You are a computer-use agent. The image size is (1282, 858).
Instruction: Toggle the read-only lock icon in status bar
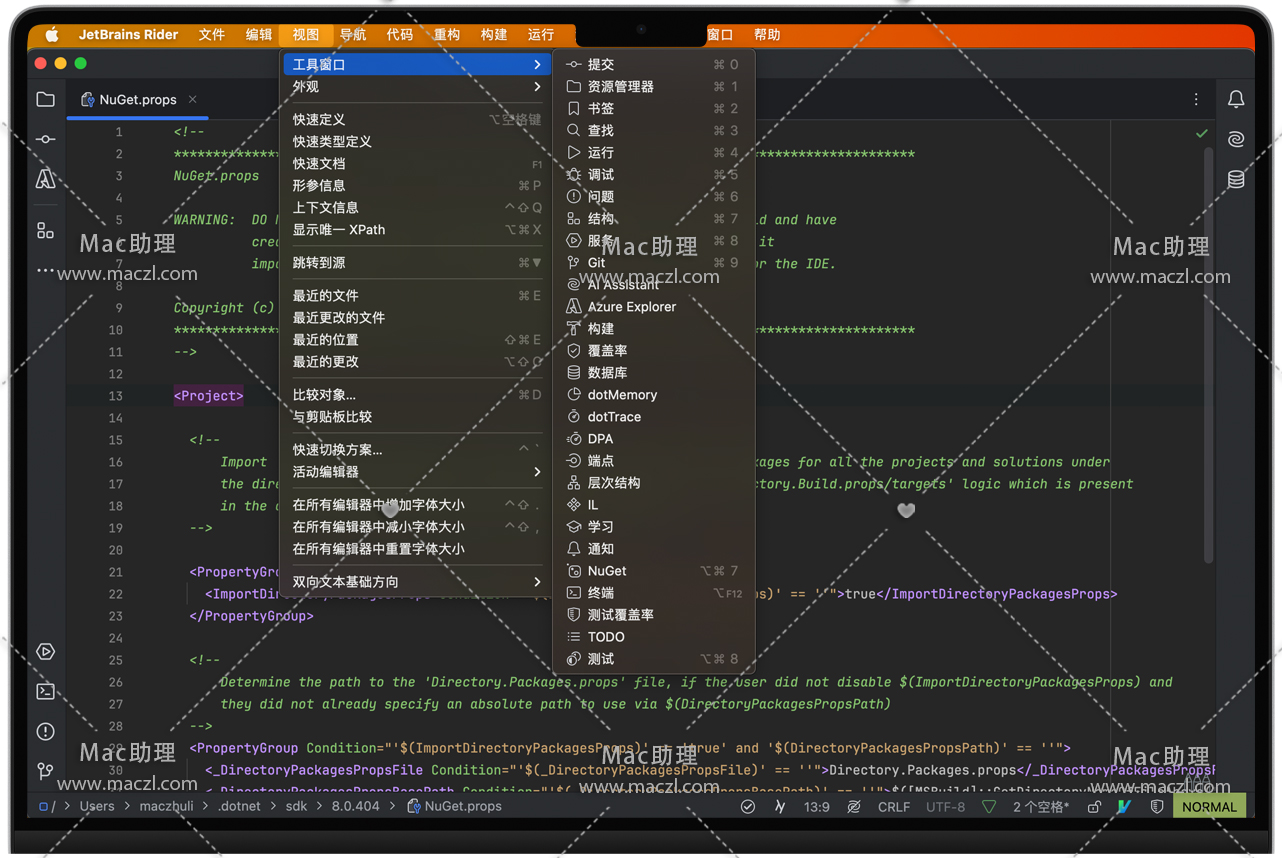(1094, 807)
